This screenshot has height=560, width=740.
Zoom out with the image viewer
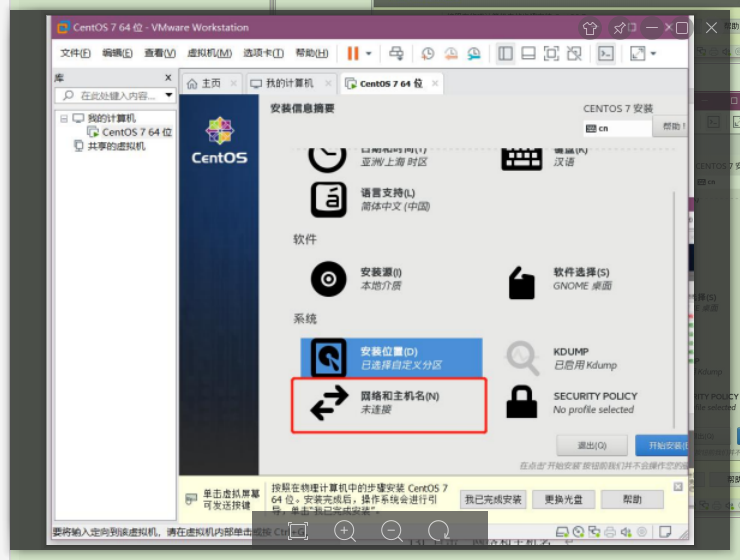pos(392,531)
